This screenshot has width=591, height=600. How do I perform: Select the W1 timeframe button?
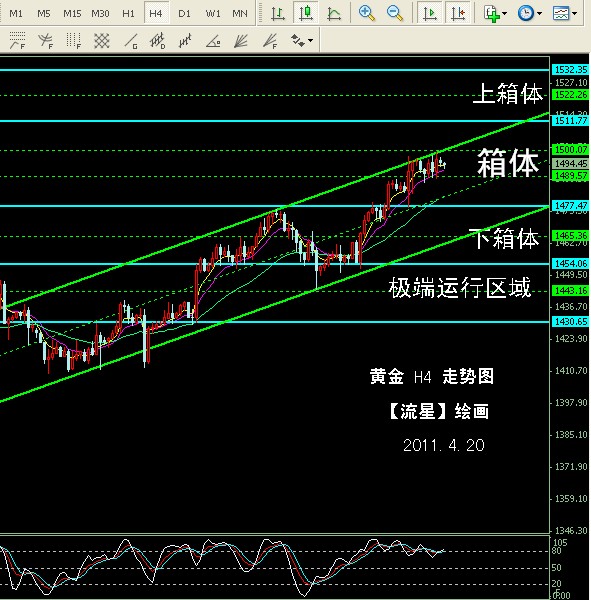[x=213, y=14]
